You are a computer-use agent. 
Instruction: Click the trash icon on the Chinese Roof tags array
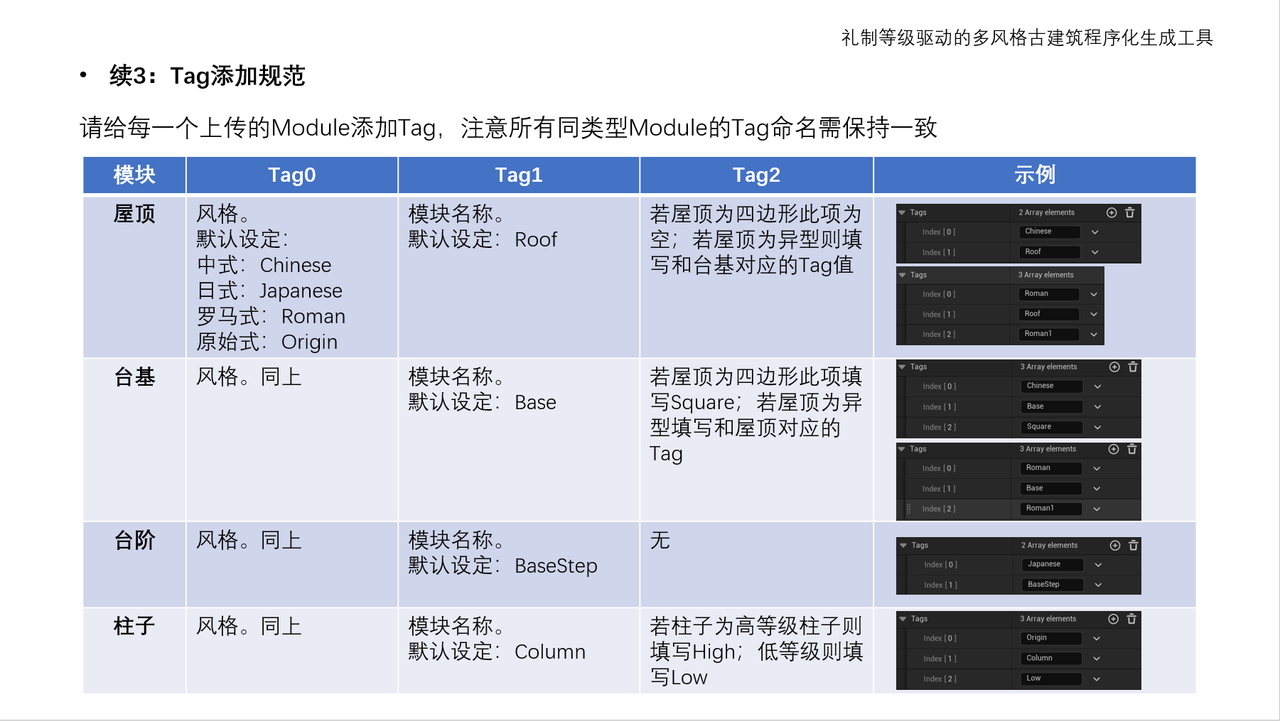pos(1130,212)
